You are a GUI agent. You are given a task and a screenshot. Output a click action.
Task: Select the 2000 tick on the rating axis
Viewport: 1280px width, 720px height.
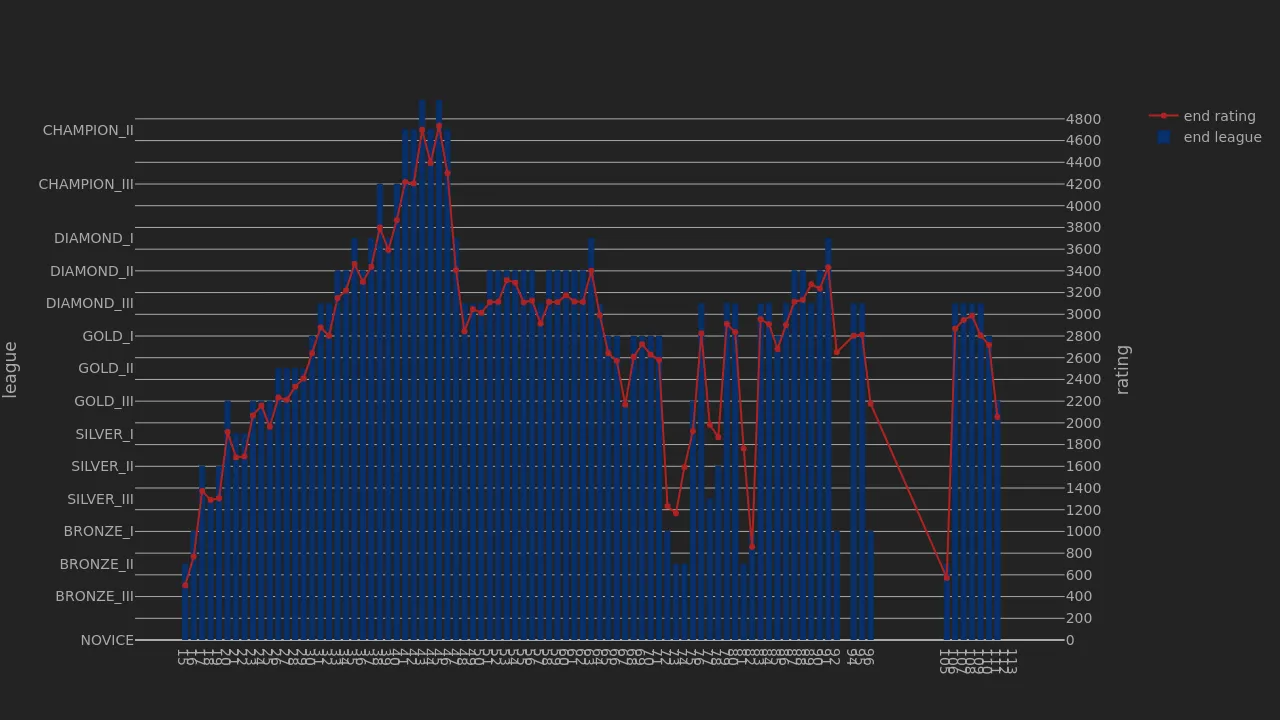[x=1084, y=423]
